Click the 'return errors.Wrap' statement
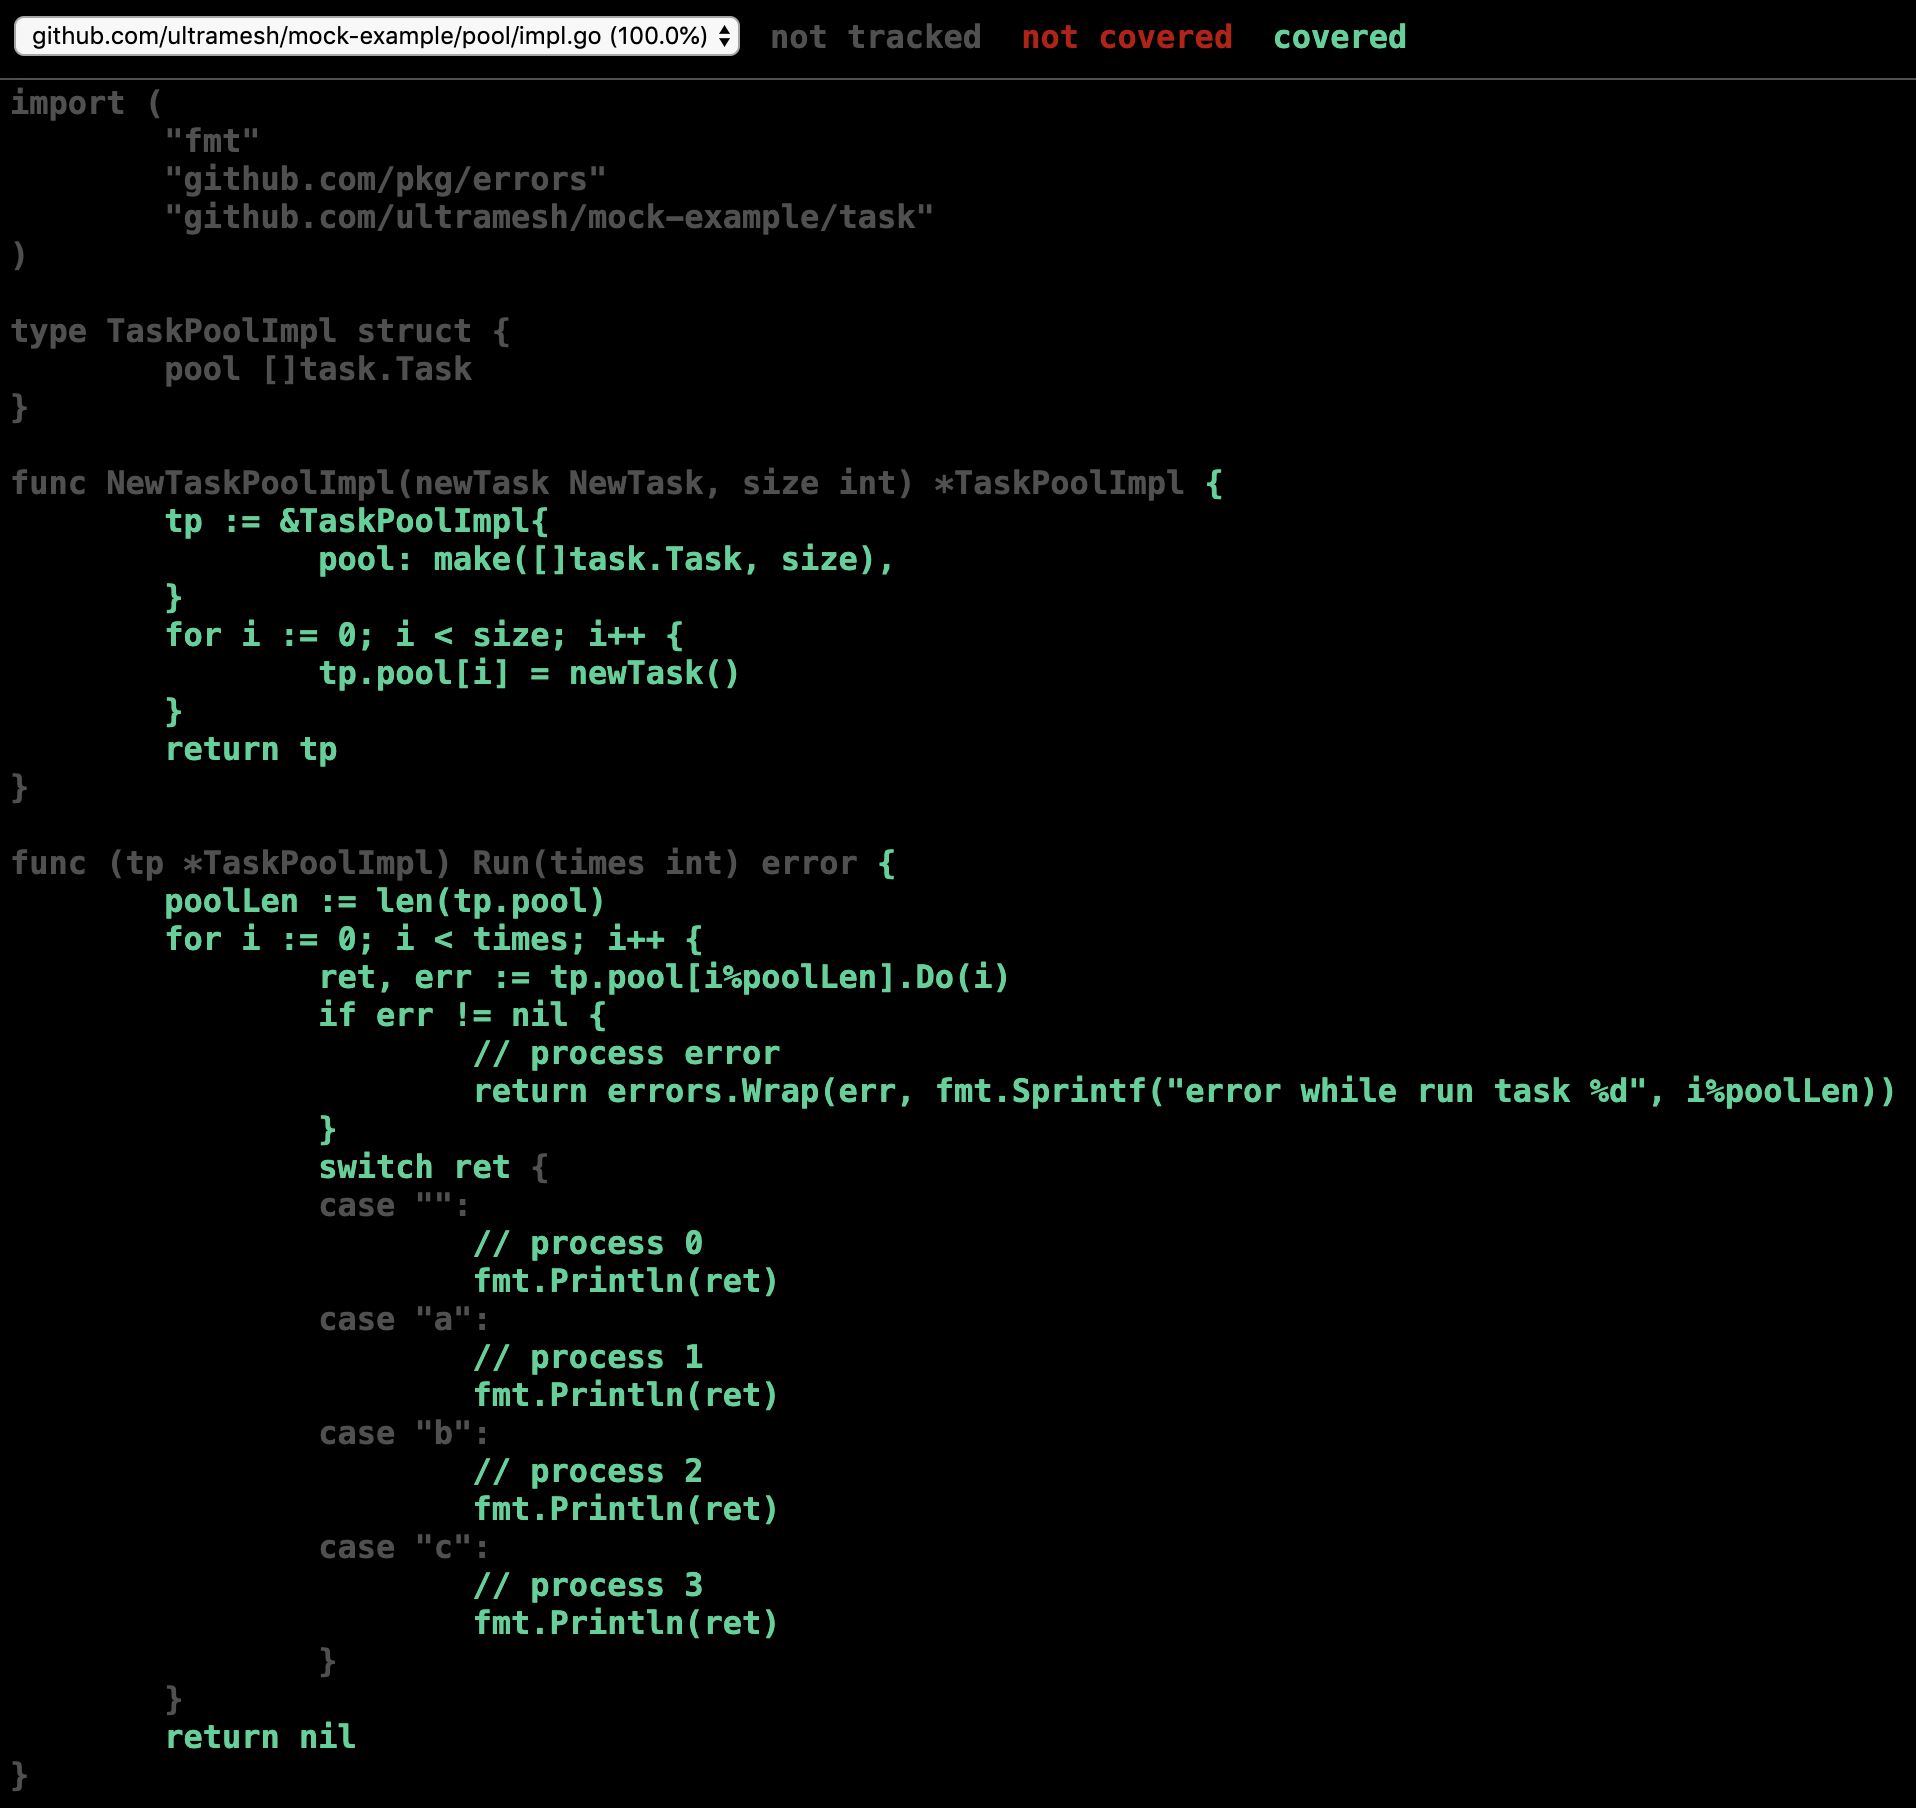 (1183, 1091)
